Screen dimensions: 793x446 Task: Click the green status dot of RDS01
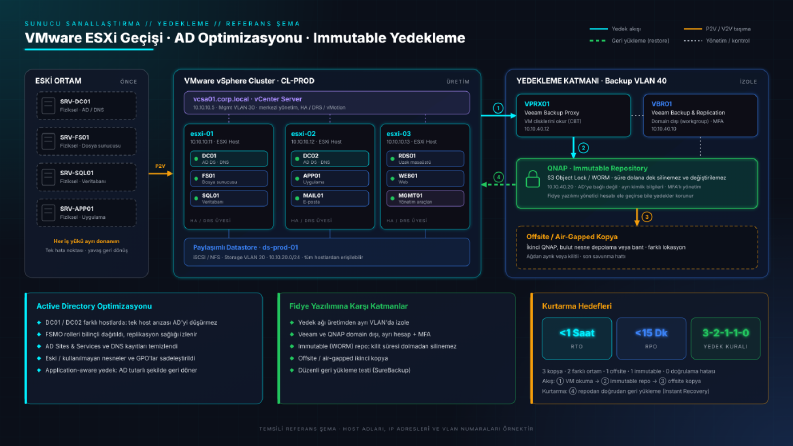(x=392, y=159)
